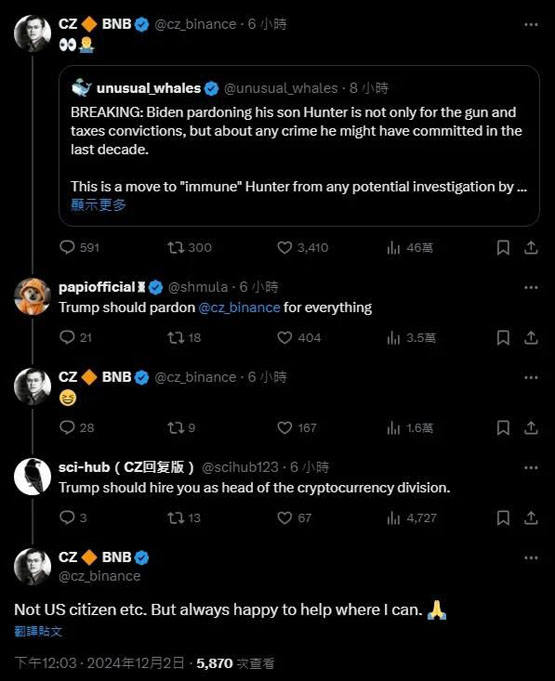Open sci-hub's crow profile avatar
Image resolution: width=555 pixels, height=681 pixels.
click(32, 476)
